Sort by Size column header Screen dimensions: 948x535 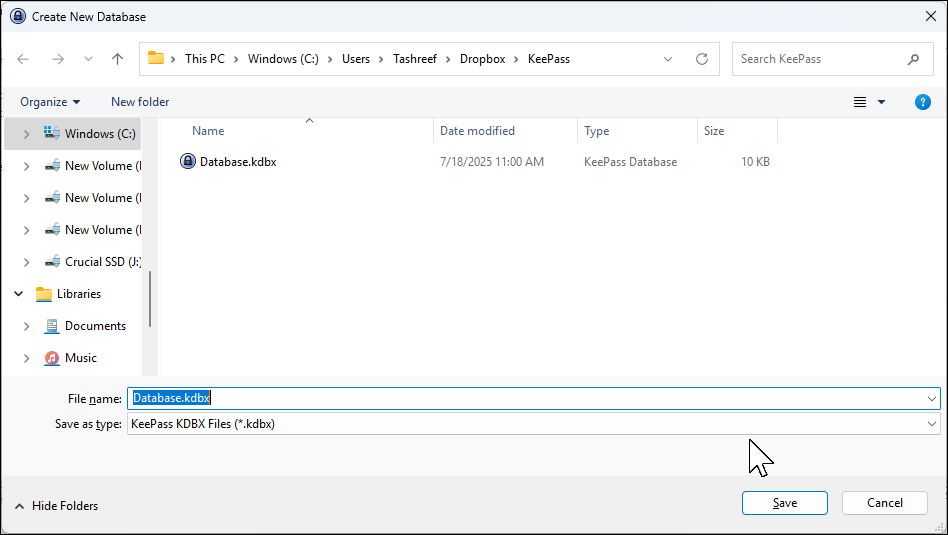click(x=713, y=131)
